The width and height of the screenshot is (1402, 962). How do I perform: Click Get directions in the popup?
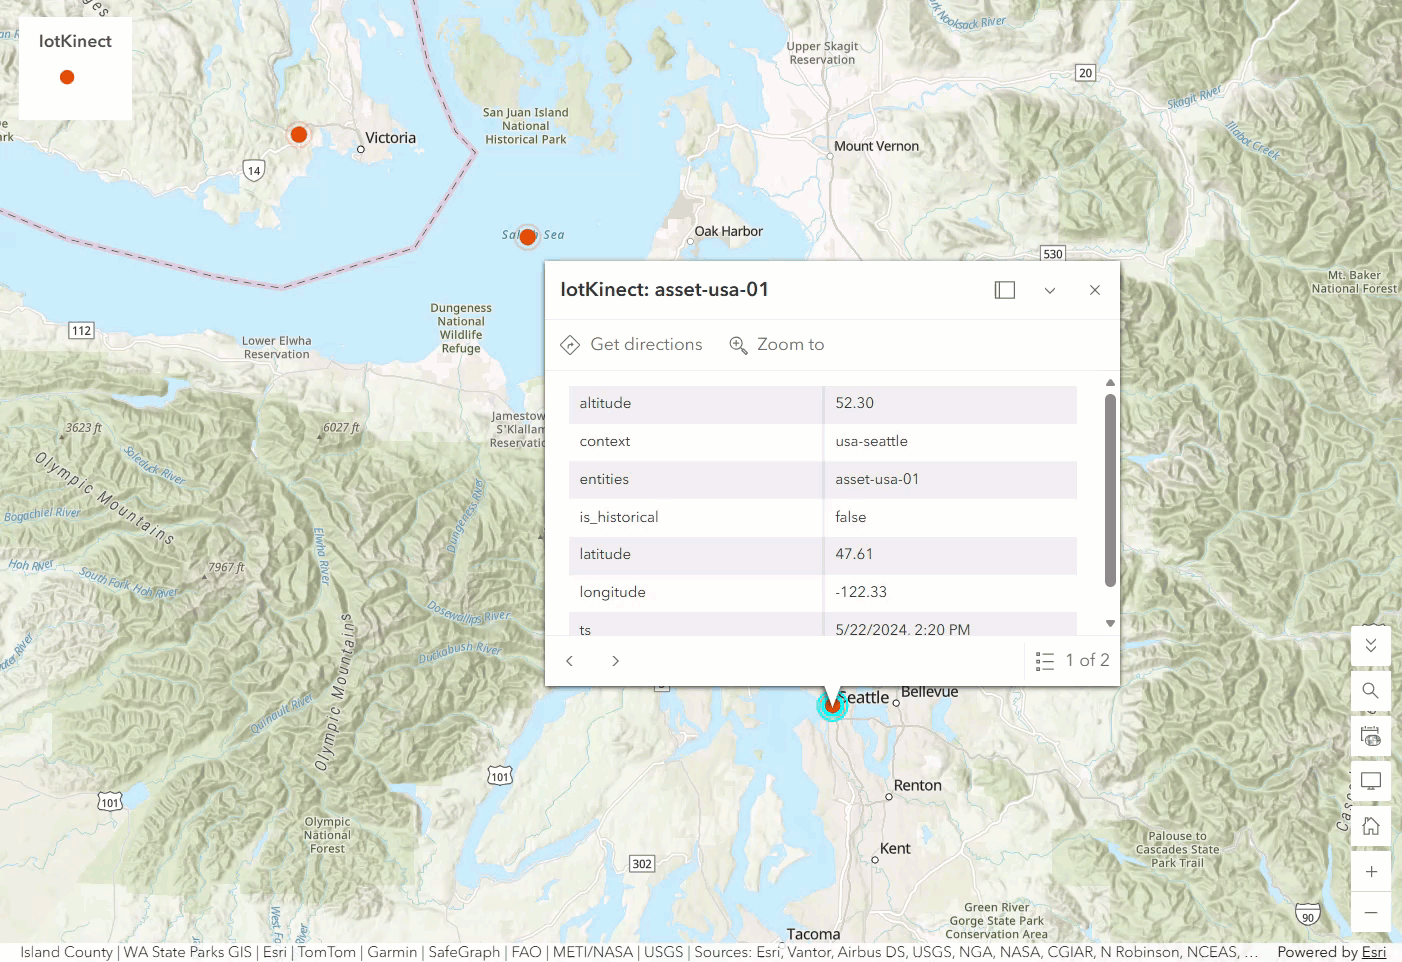pyautogui.click(x=631, y=345)
